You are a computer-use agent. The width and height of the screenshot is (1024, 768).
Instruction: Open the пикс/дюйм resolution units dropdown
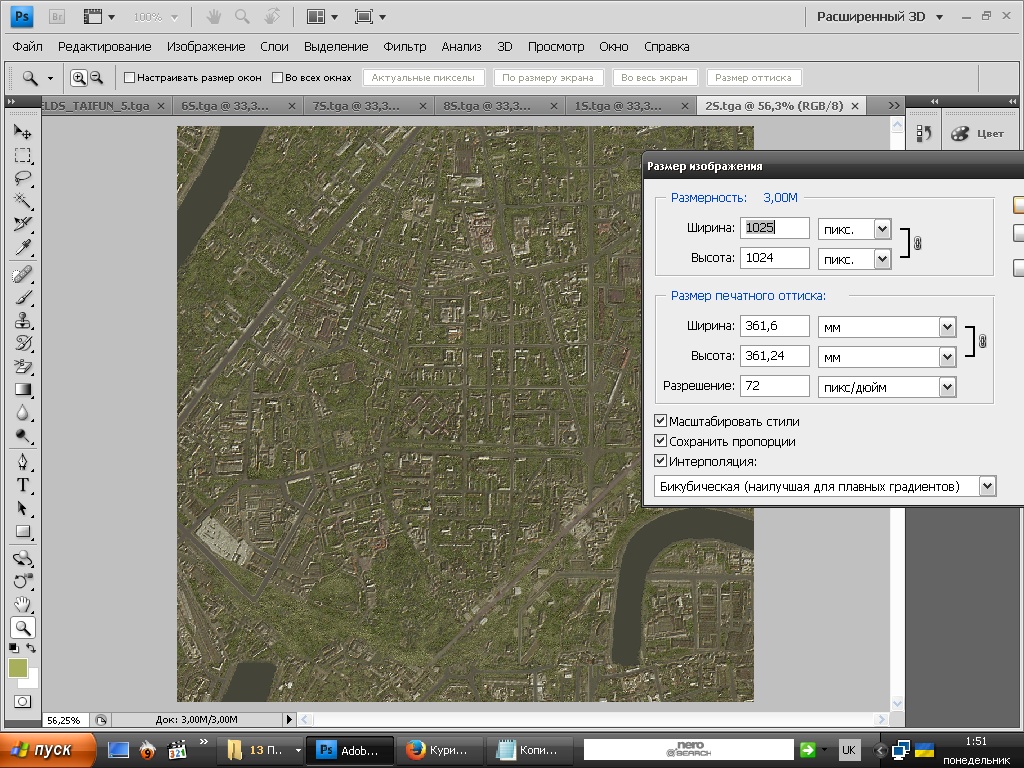[946, 386]
